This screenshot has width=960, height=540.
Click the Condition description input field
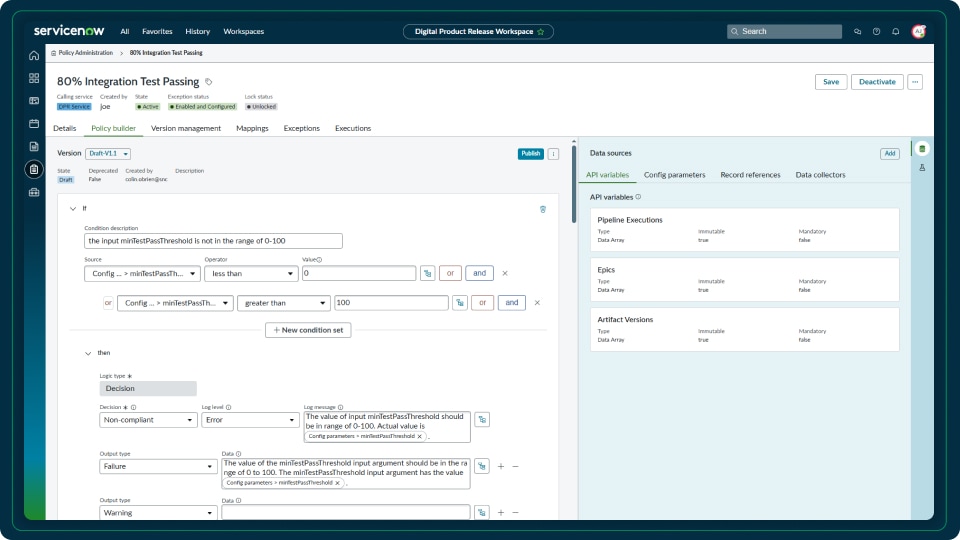213,241
